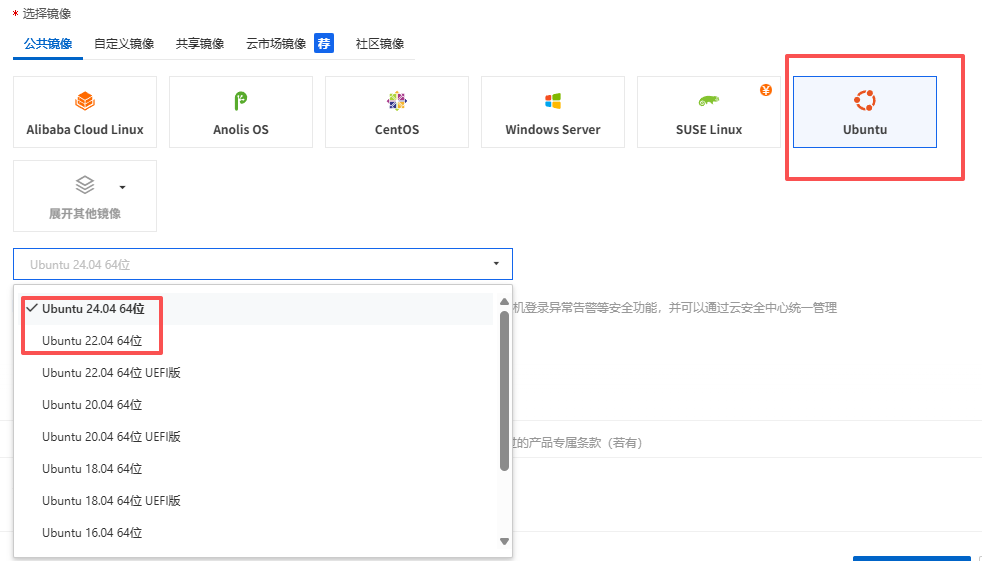This screenshot has width=982, height=561.
Task: Pick the CentOS image icon
Action: (397, 101)
